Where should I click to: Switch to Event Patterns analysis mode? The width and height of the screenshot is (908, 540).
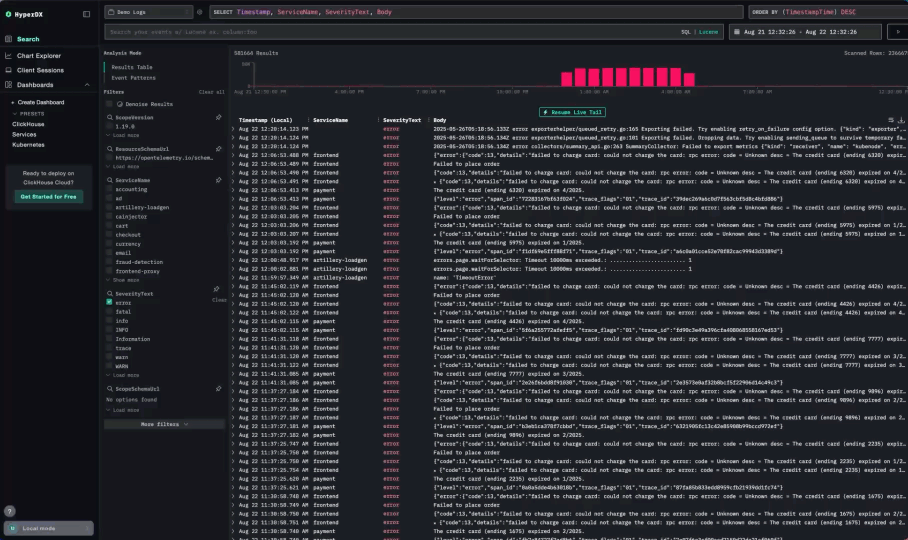point(133,77)
